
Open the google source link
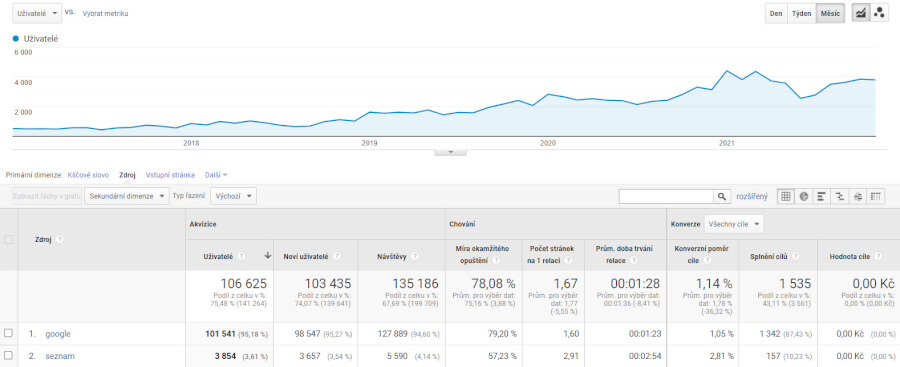click(x=58, y=334)
